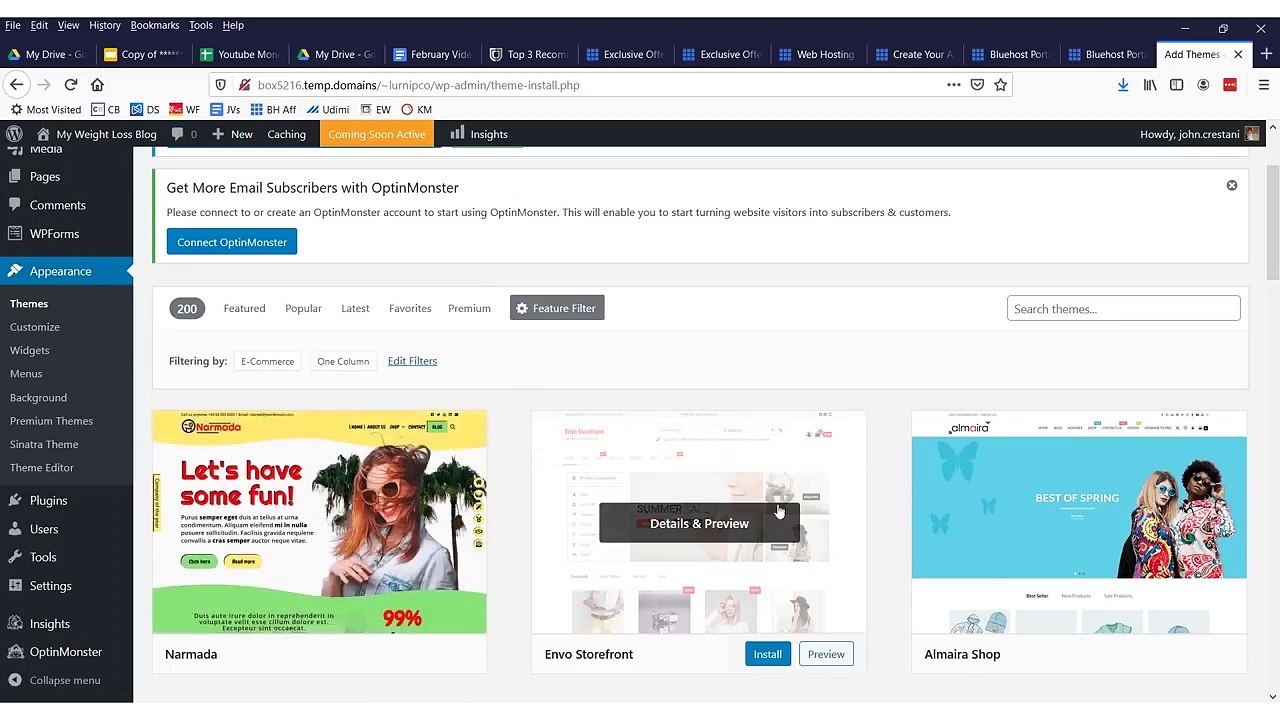
Task: Select the Featured themes filter
Action: pyautogui.click(x=244, y=308)
